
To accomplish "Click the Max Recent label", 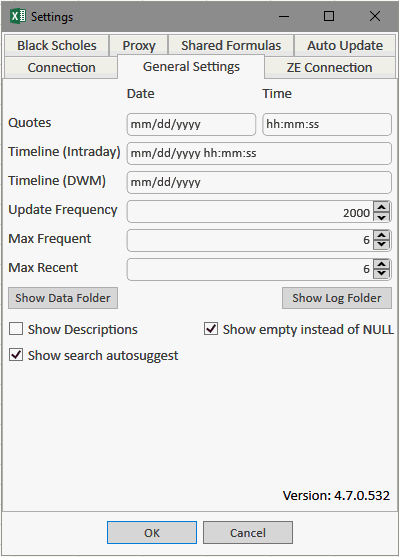I will click(x=43, y=268).
